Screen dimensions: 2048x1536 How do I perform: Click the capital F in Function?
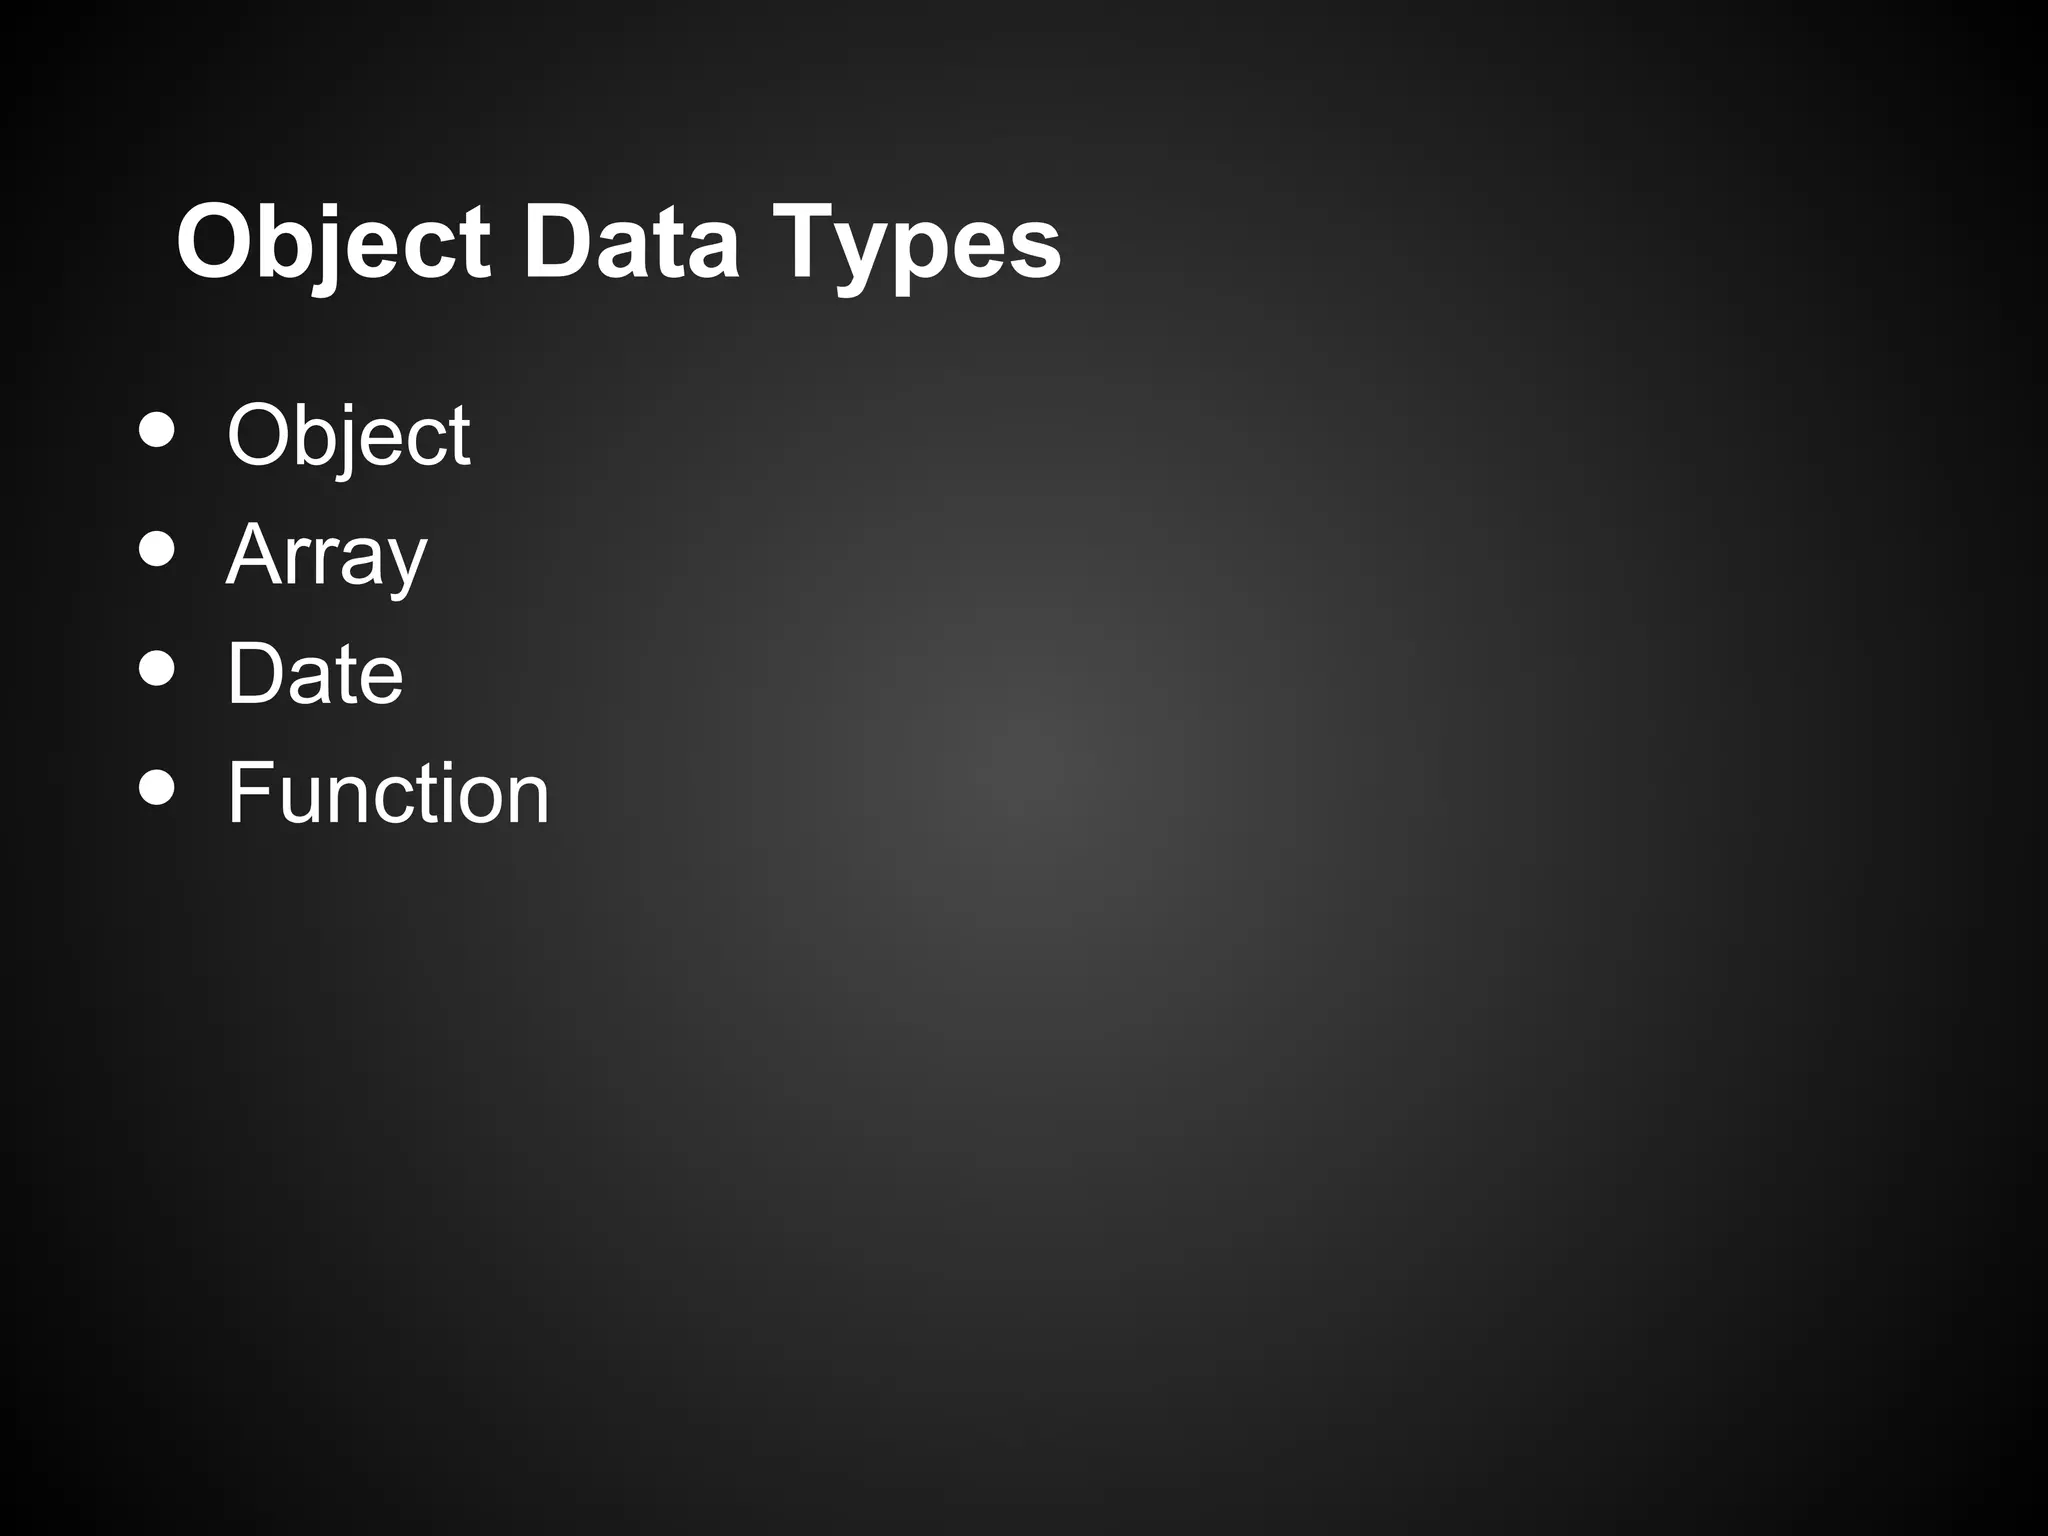click(248, 793)
